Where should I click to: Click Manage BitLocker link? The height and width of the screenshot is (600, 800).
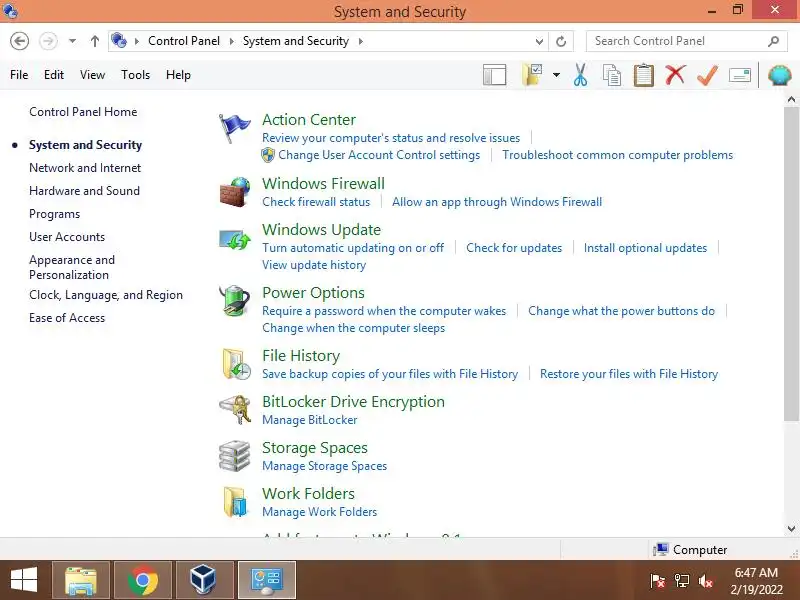310,420
